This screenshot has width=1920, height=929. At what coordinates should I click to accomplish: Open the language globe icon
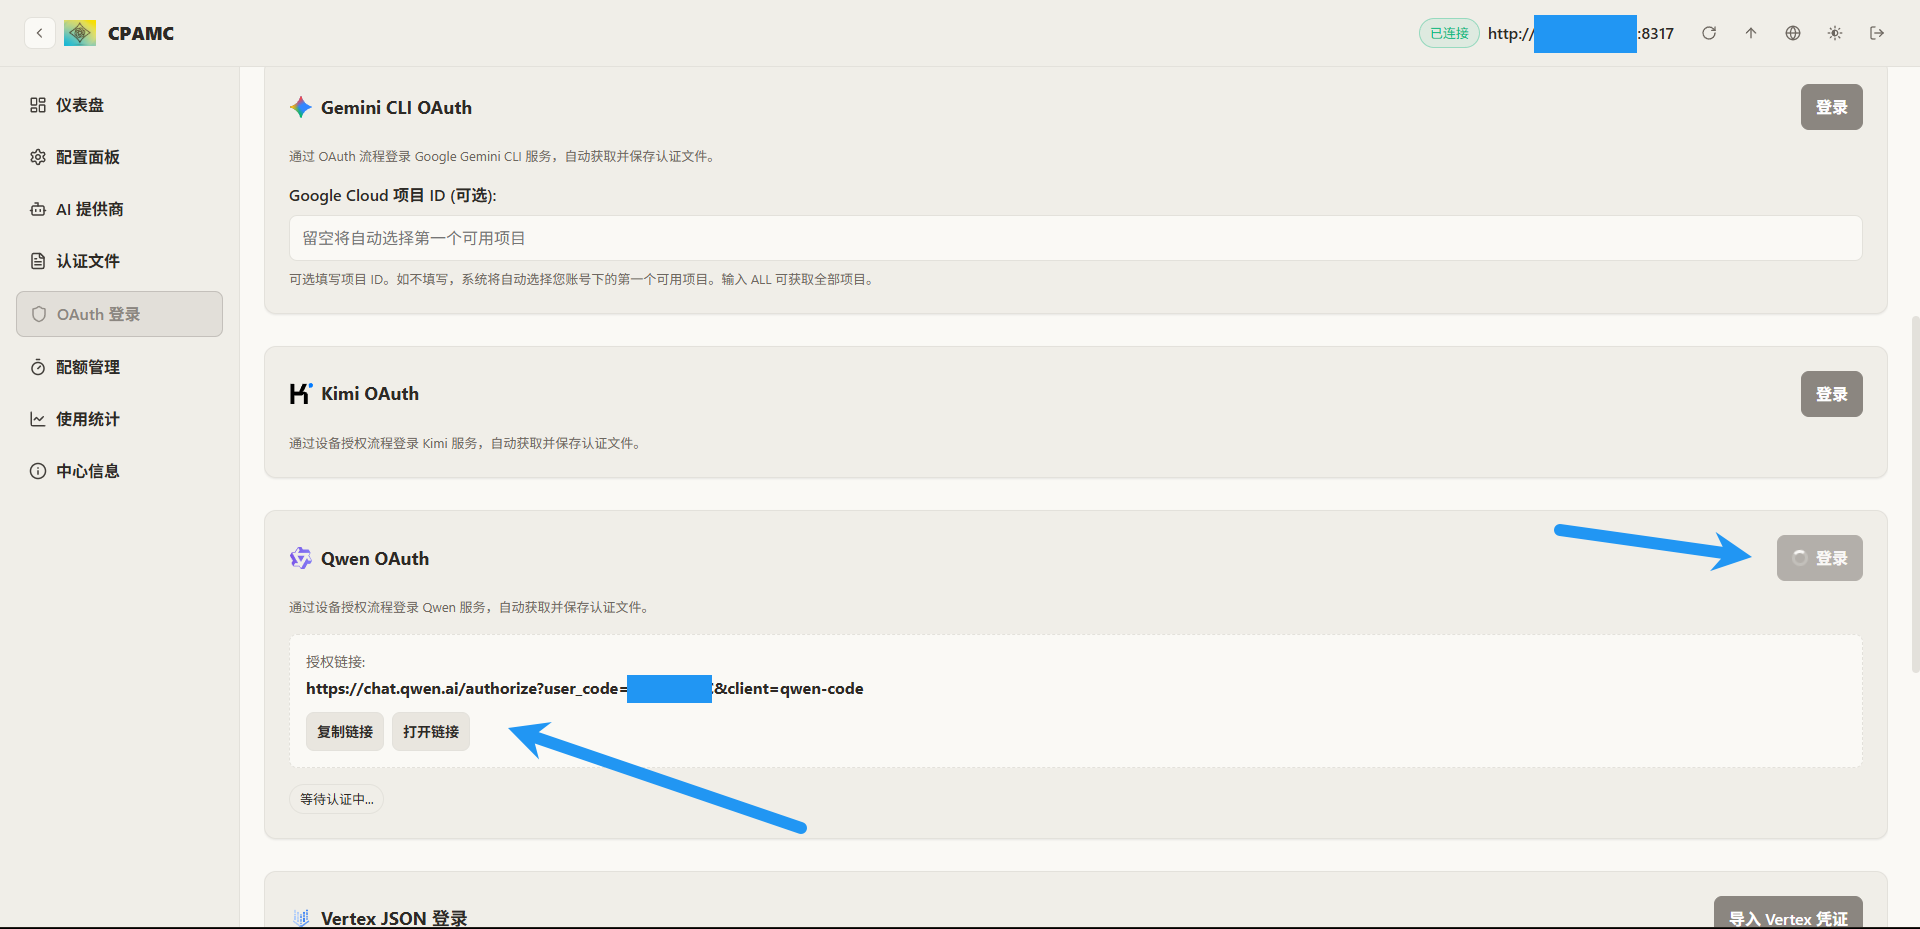(1793, 33)
